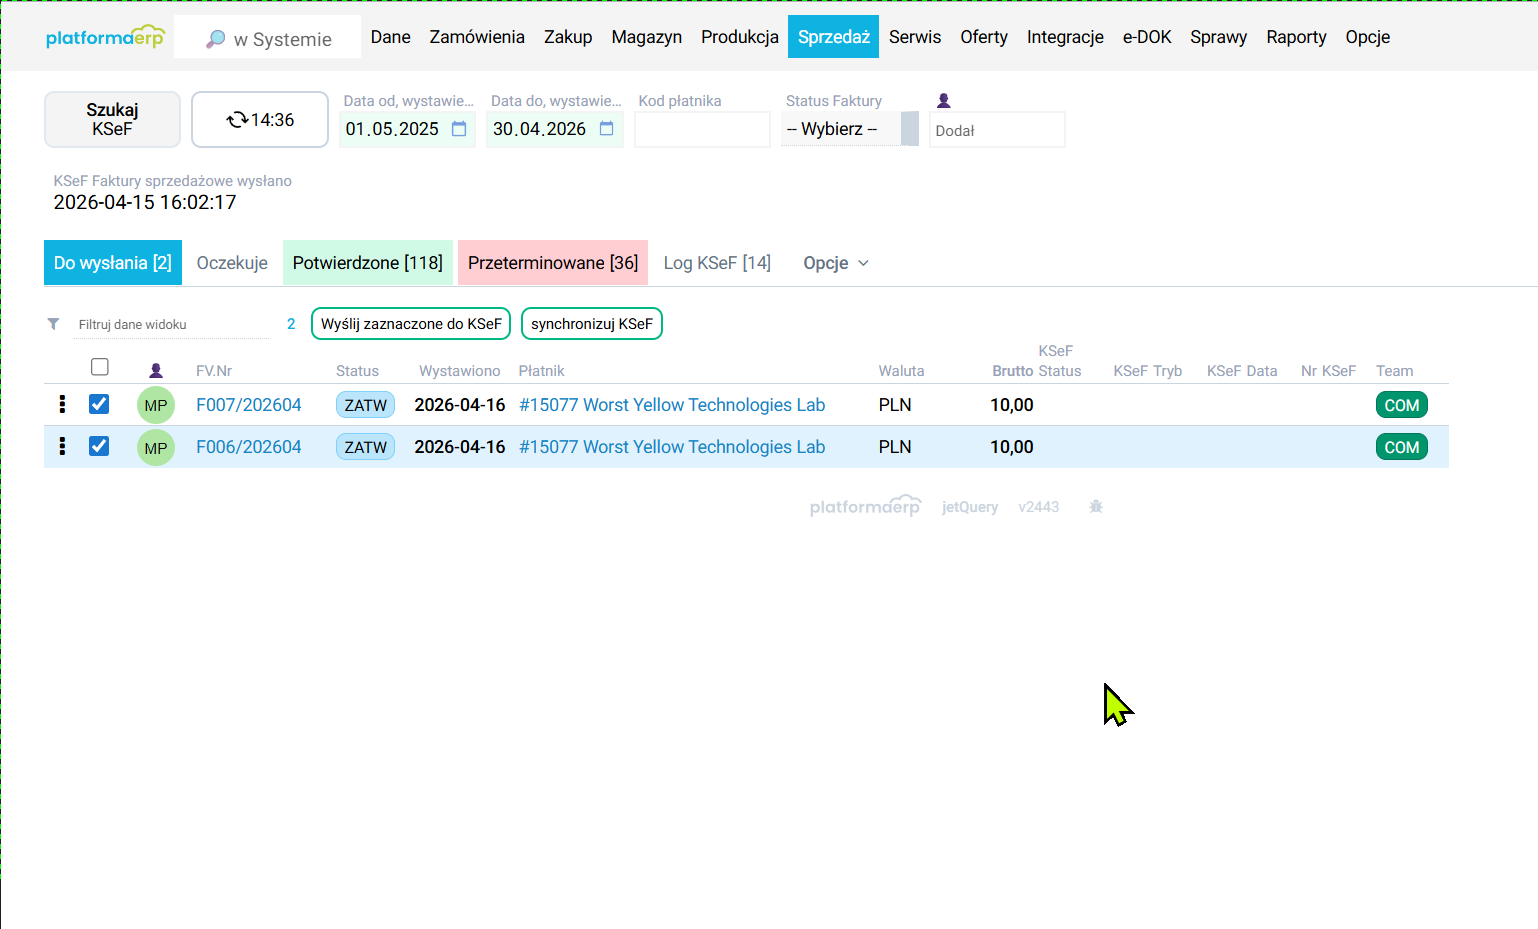Viewport: 1538px width, 929px height.
Task: Open three-dot menu for invoice F006/202604
Action: tap(62, 446)
